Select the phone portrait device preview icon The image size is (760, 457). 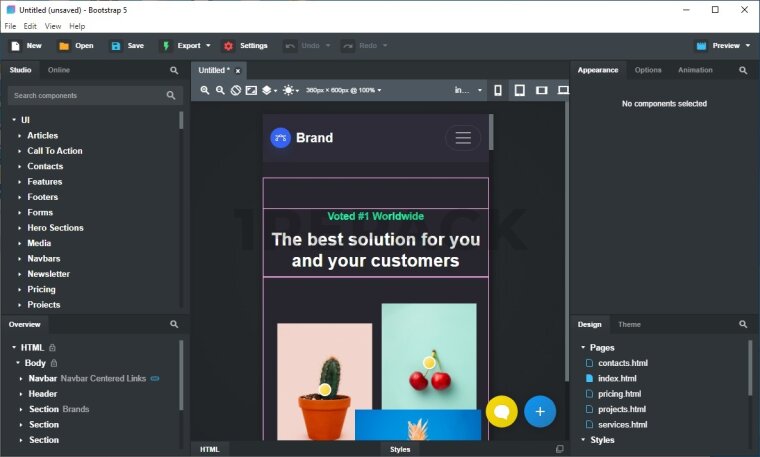click(x=498, y=90)
